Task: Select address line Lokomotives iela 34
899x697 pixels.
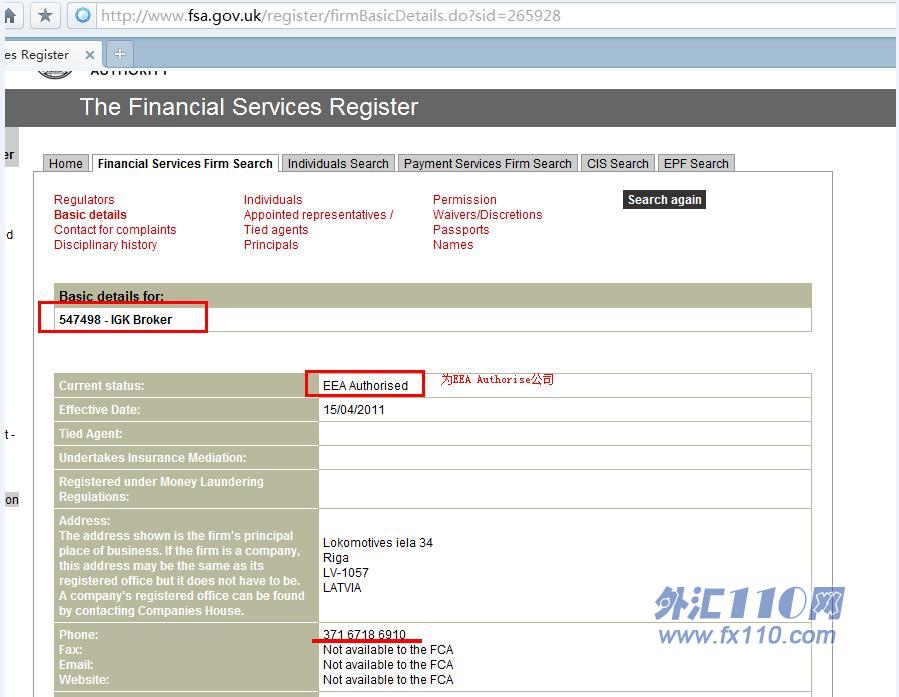Action: click(x=378, y=542)
